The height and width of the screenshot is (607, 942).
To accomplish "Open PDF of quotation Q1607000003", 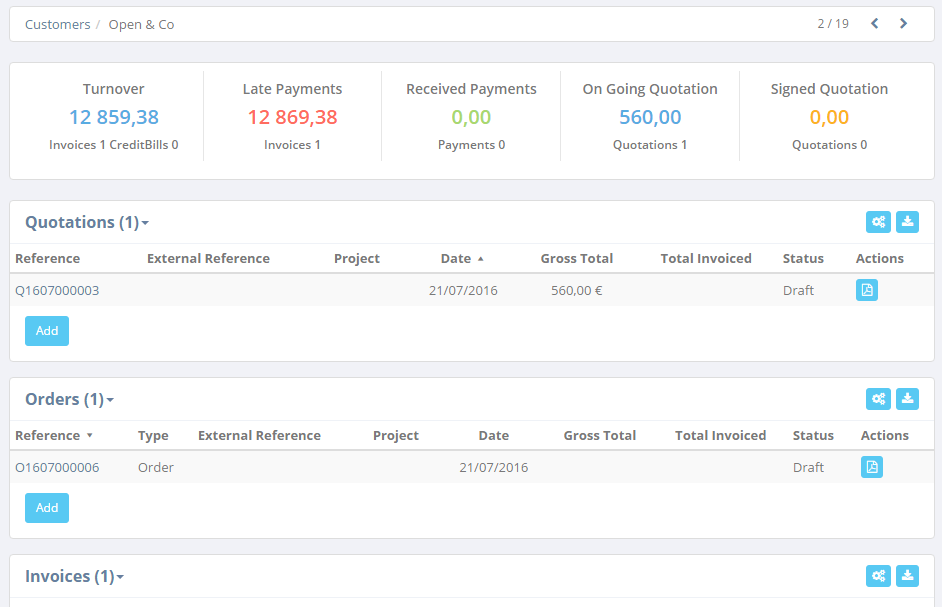I will pyautogui.click(x=867, y=290).
